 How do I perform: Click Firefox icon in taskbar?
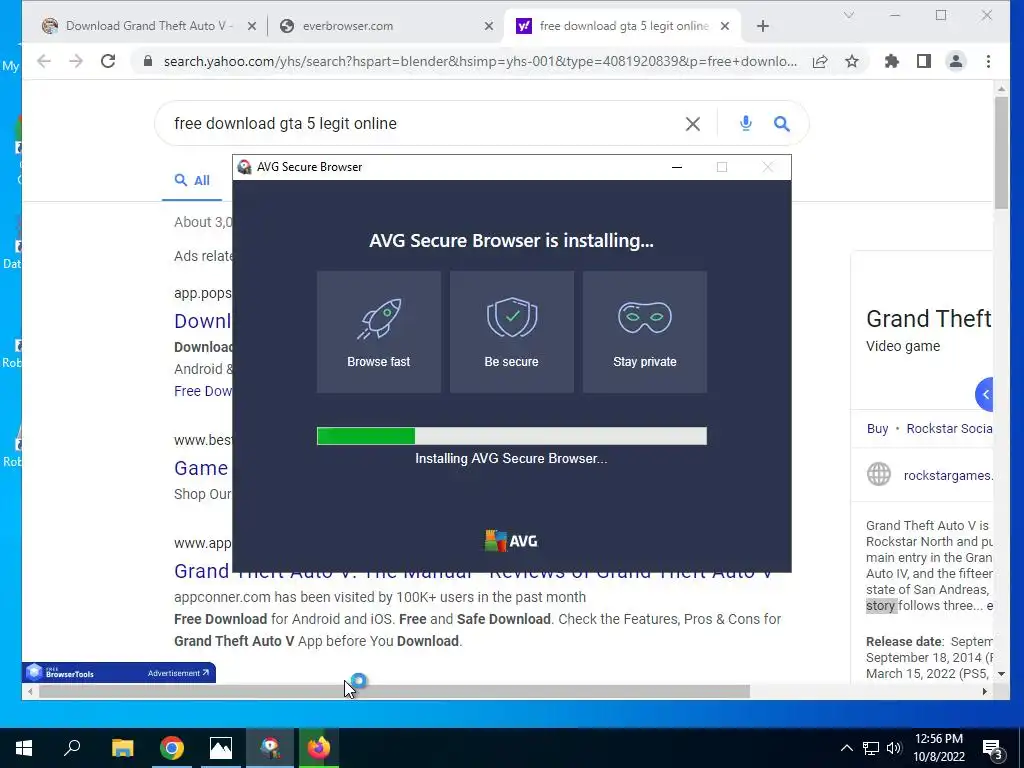[x=319, y=748]
